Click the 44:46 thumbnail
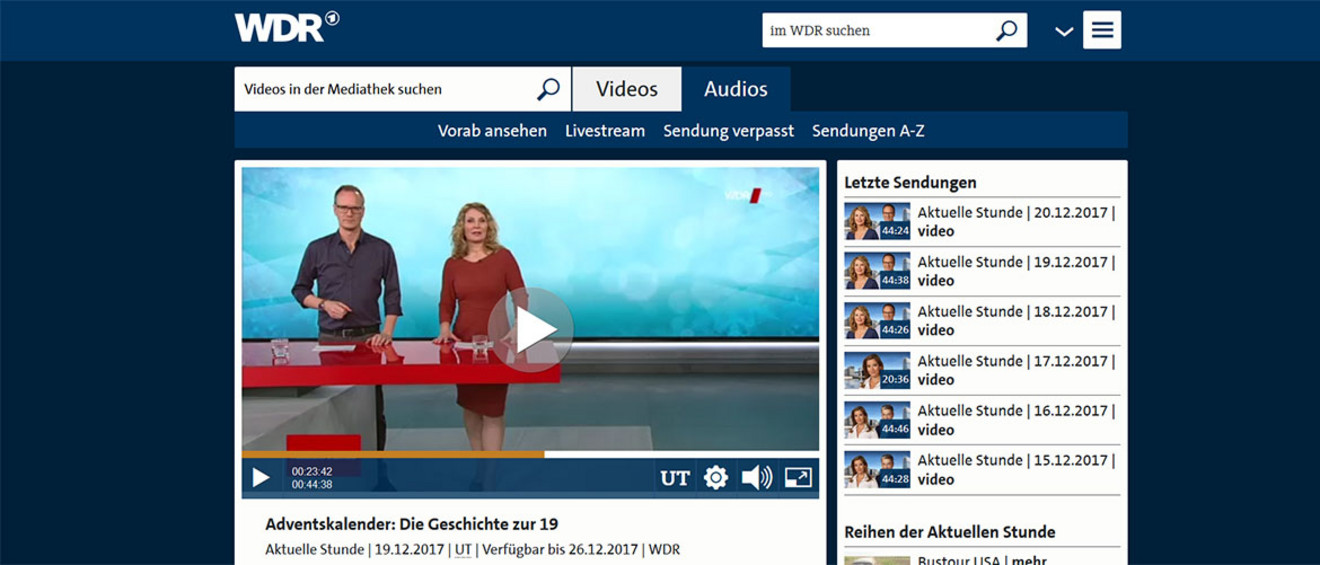The image size is (1320, 565). 877,420
